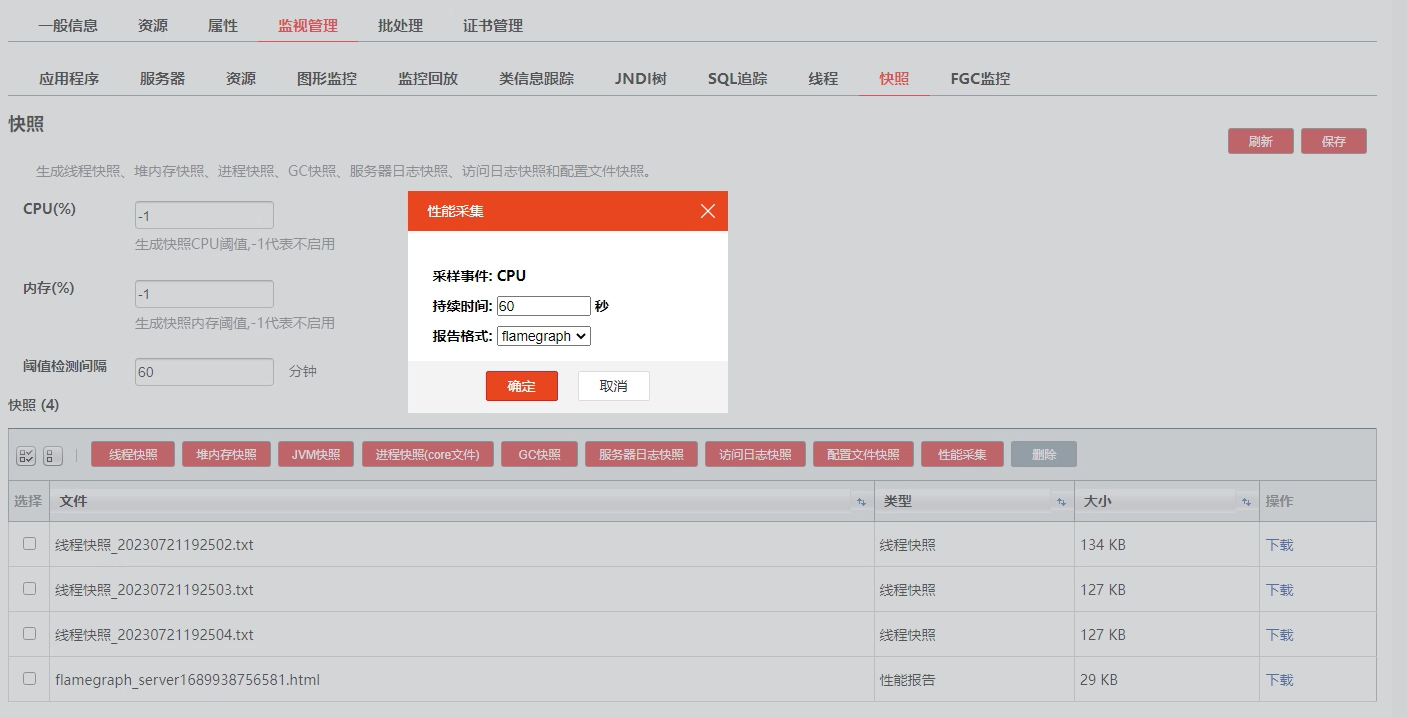Check the flamegraph_server html file row
The width and height of the screenshot is (1407, 717).
[x=29, y=679]
